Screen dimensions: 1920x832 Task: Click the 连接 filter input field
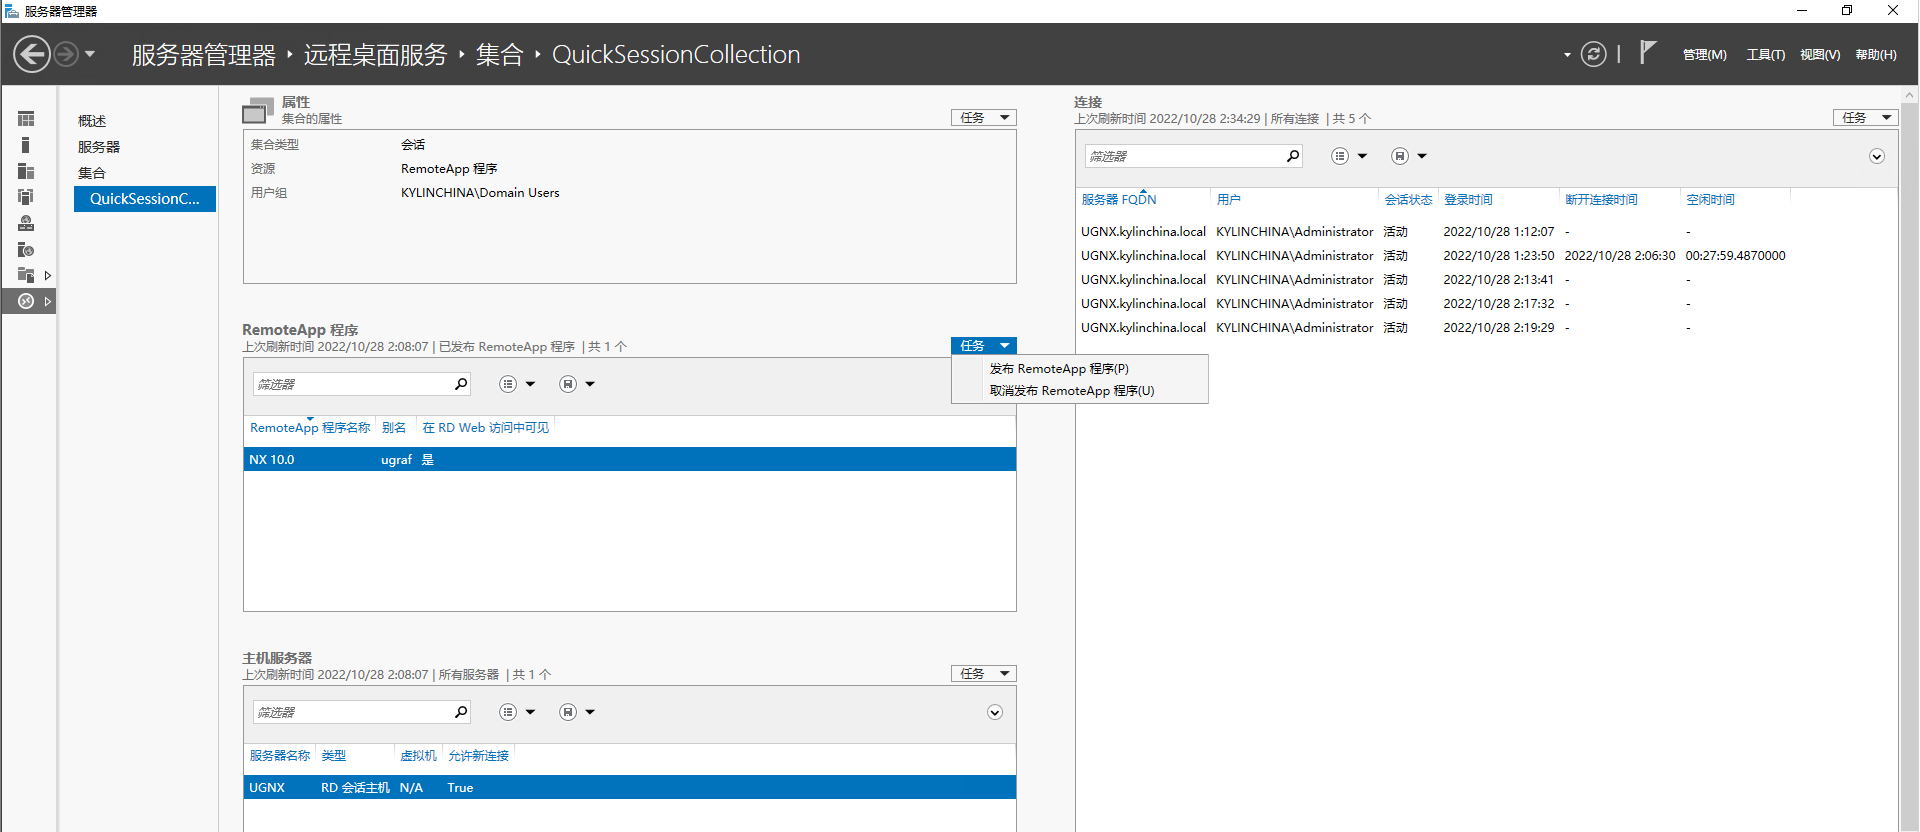tap(1183, 156)
